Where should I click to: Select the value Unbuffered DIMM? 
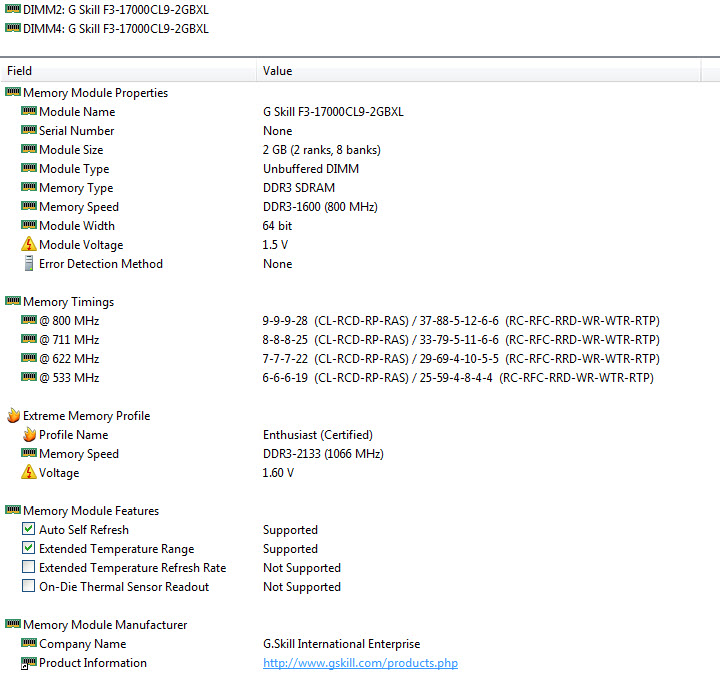(x=311, y=169)
